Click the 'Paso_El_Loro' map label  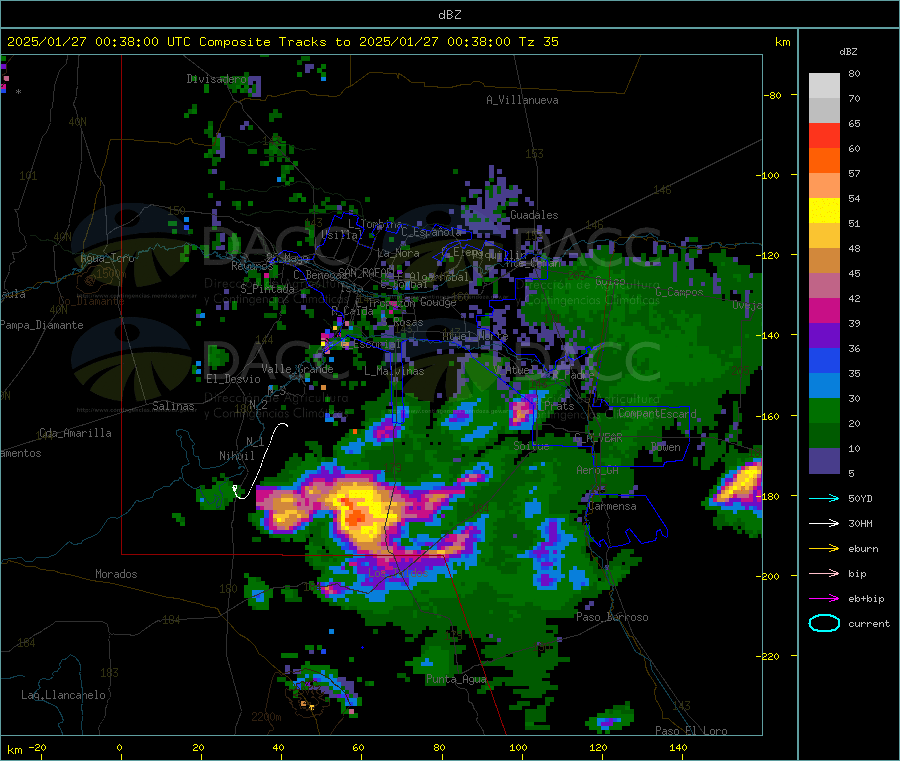[691, 731]
